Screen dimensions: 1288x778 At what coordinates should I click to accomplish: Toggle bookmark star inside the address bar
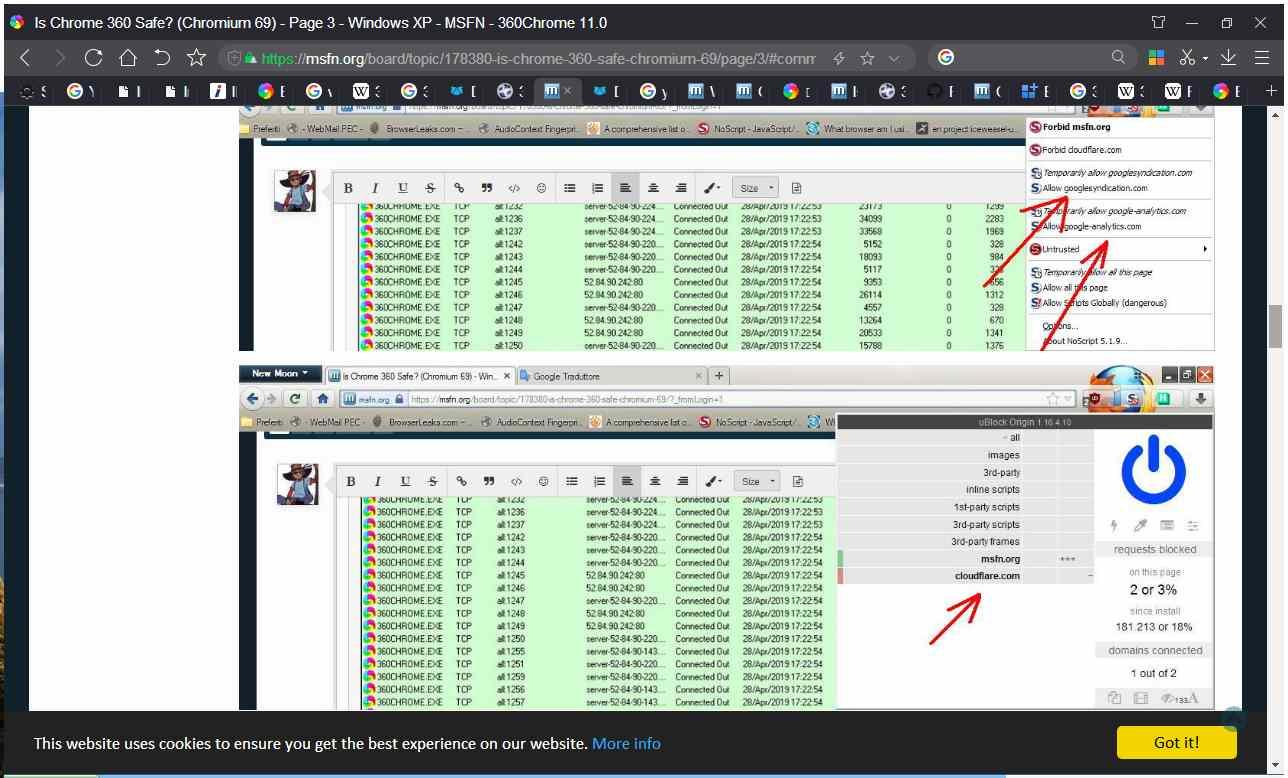pos(867,58)
